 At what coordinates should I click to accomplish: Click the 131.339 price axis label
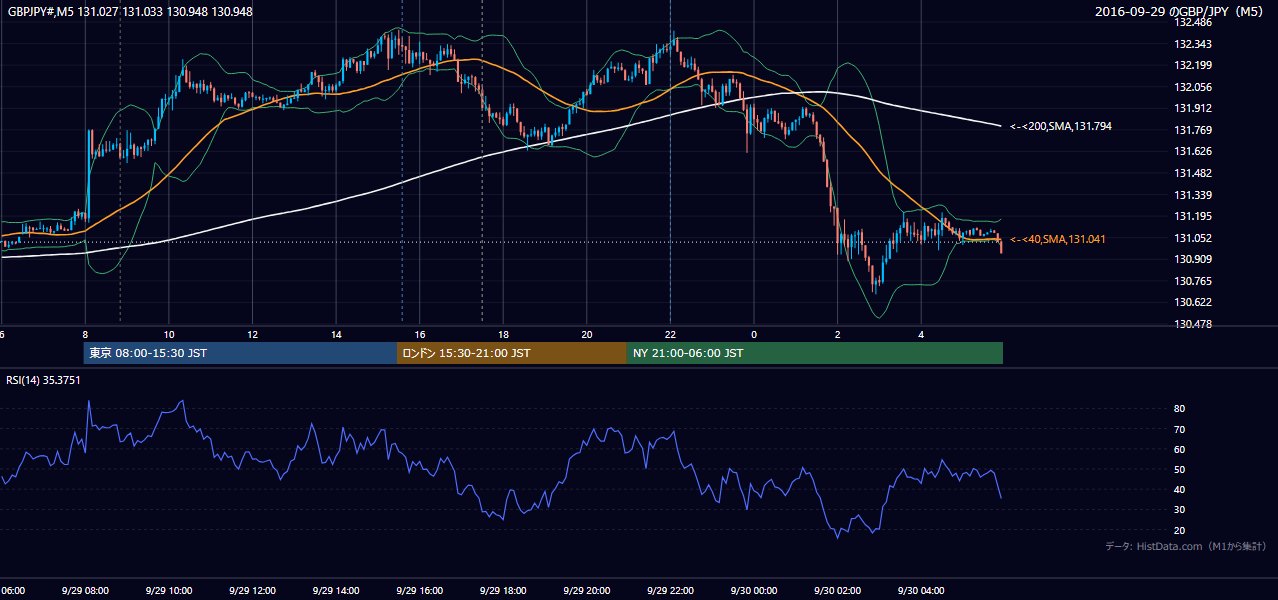click(x=1193, y=195)
